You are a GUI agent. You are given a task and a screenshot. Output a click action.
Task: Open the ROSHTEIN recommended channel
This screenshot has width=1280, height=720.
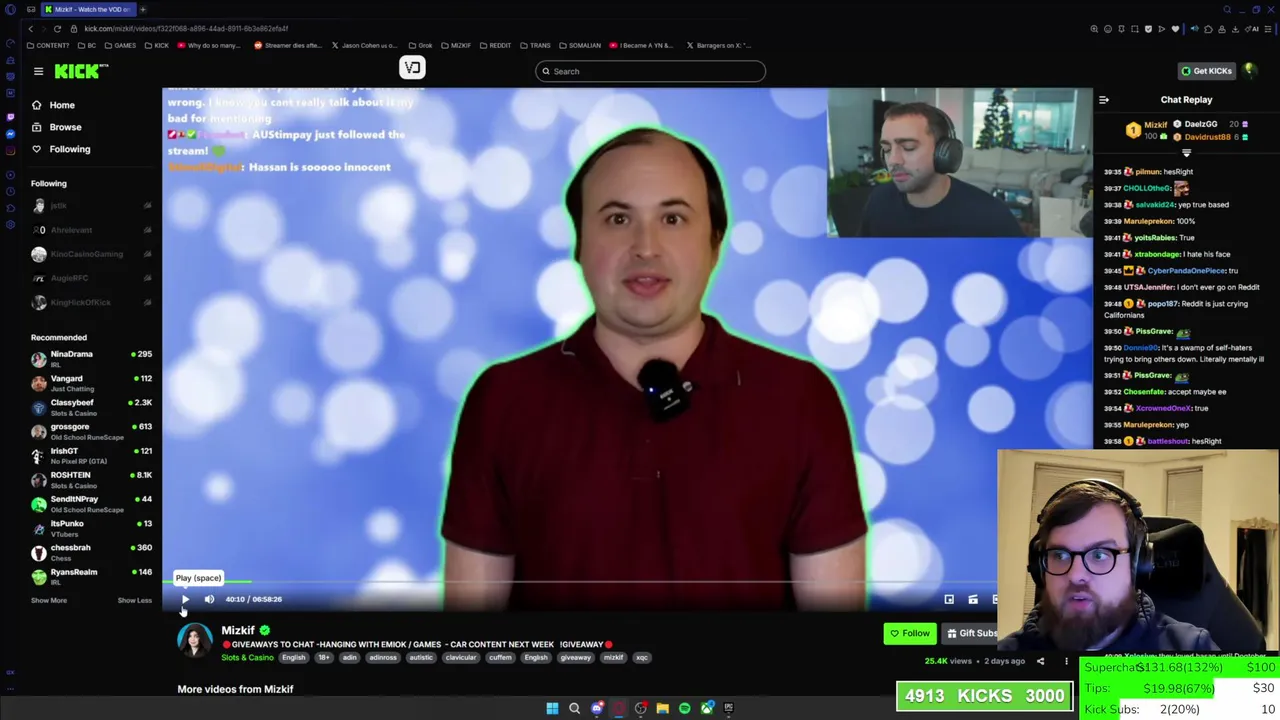(x=91, y=479)
